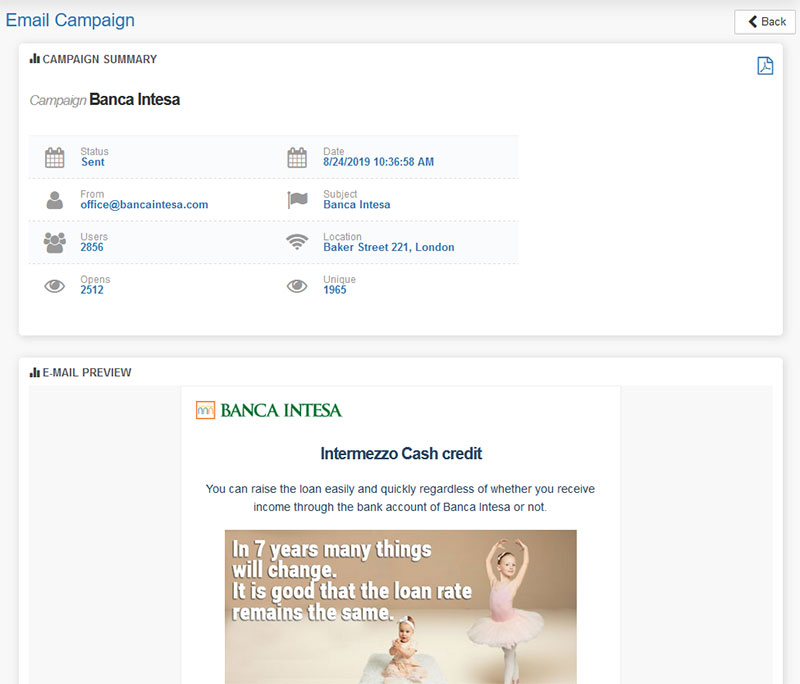Click the users count 2856
Viewport: 800px width, 684px height.
click(92, 247)
